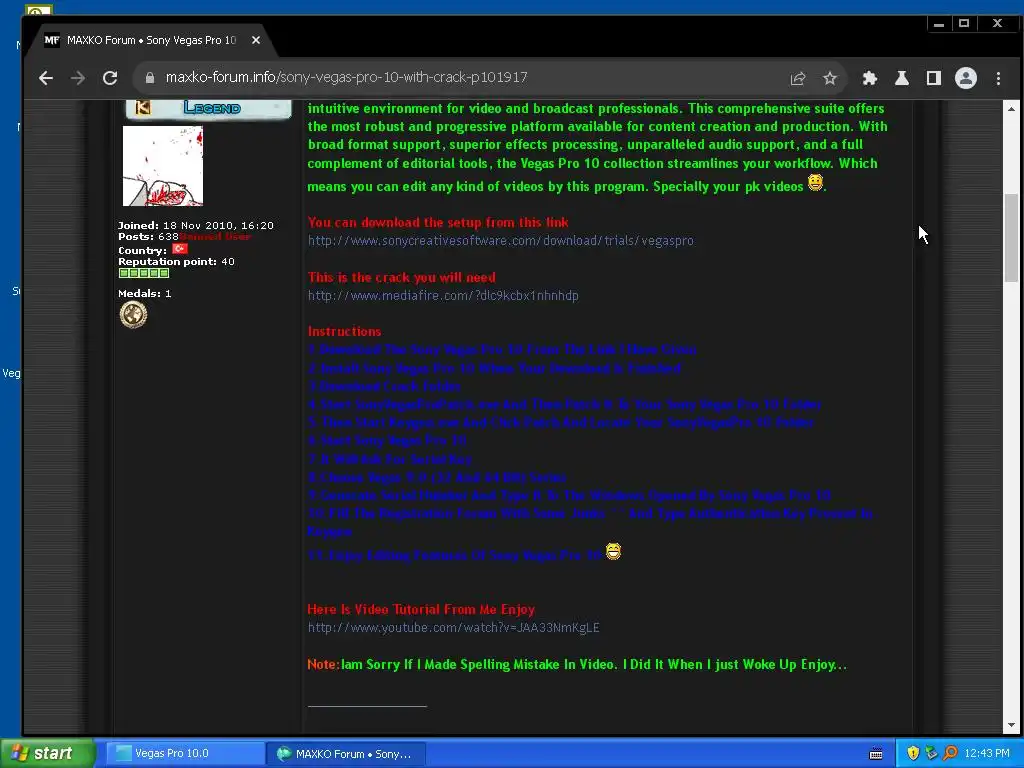The image size is (1024, 768).
Task: Click the keyboard tray icon
Action: coord(876,754)
